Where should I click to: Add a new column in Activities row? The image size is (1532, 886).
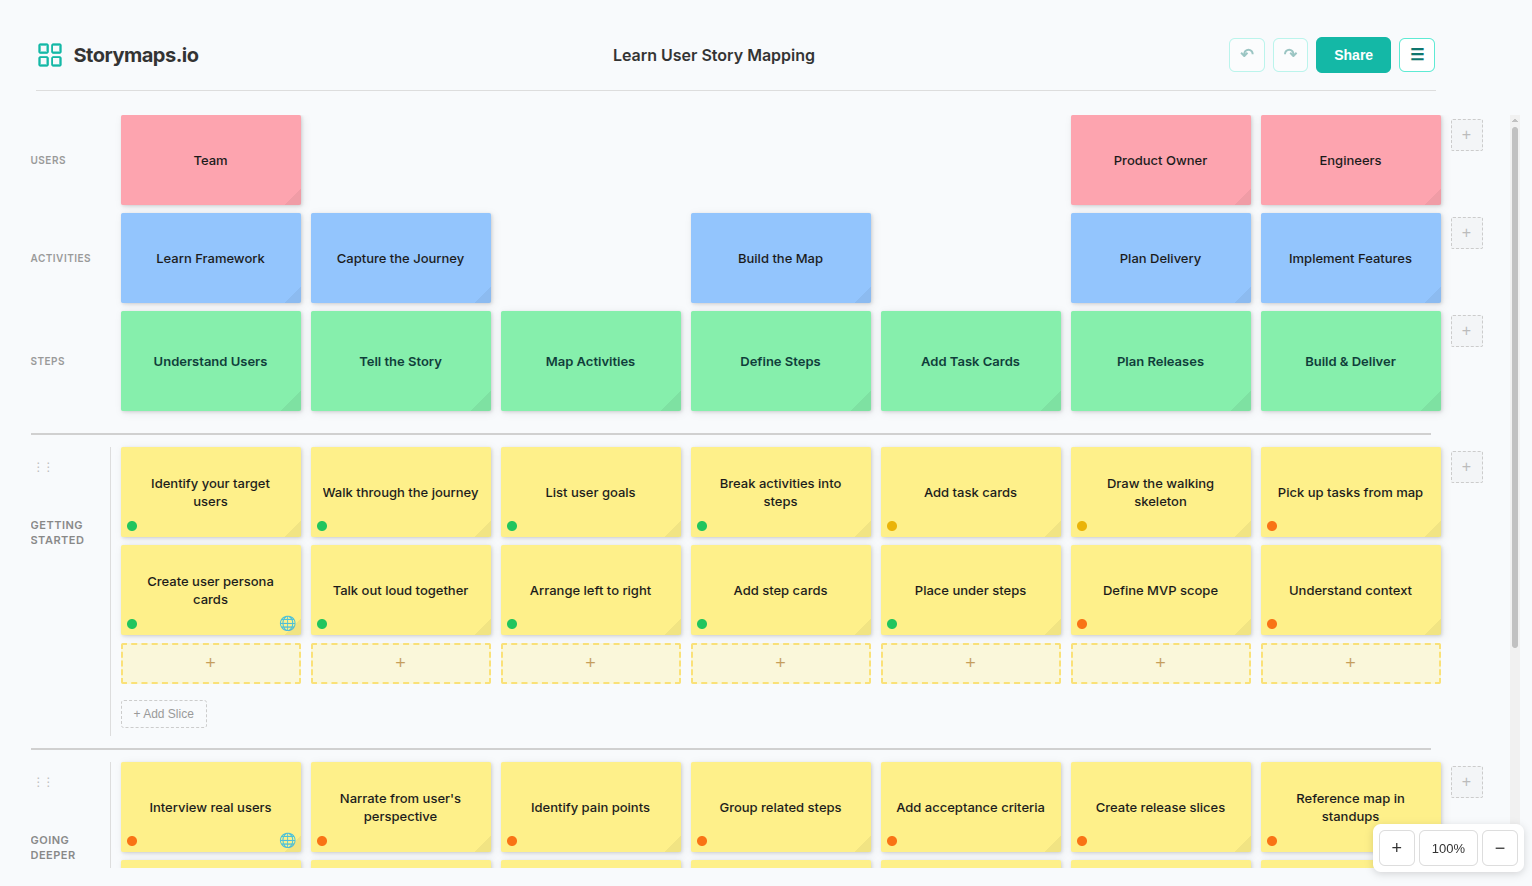[1466, 233]
